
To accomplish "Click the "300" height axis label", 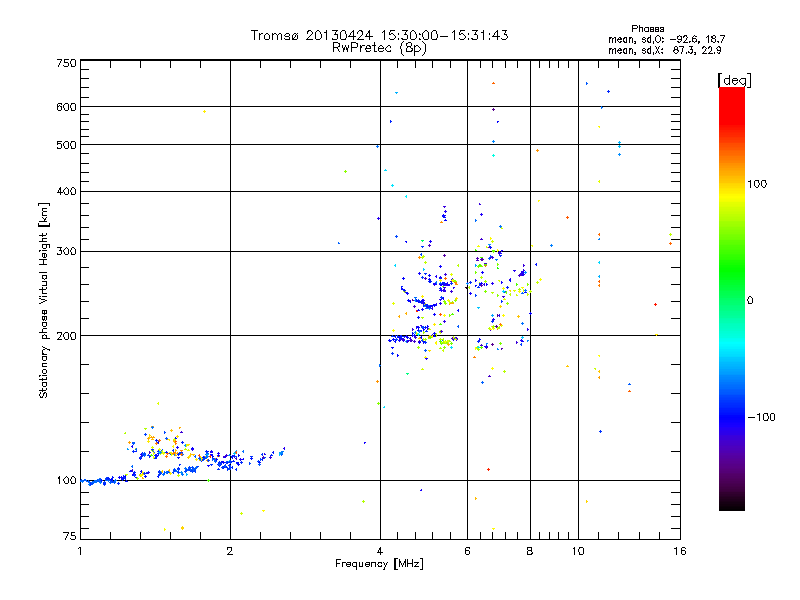I will (x=67, y=252).
